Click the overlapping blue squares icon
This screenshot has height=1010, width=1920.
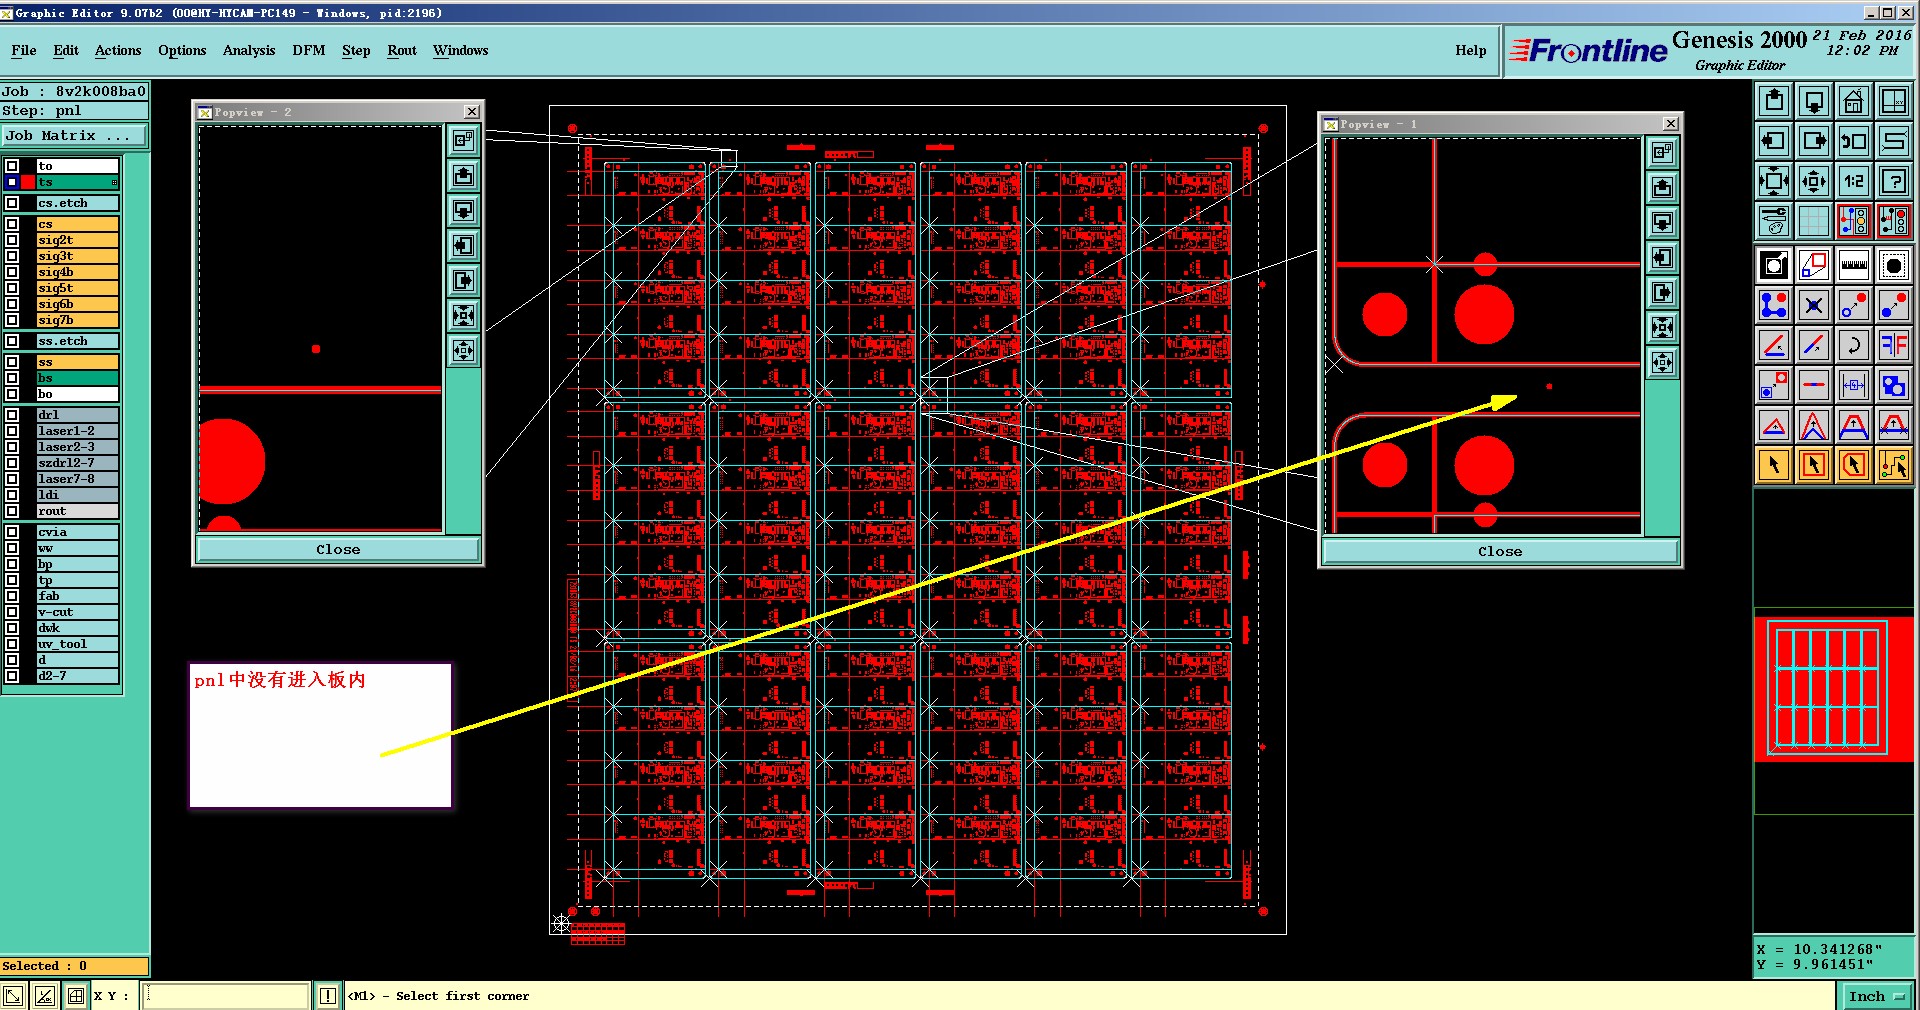pyautogui.click(x=1894, y=385)
